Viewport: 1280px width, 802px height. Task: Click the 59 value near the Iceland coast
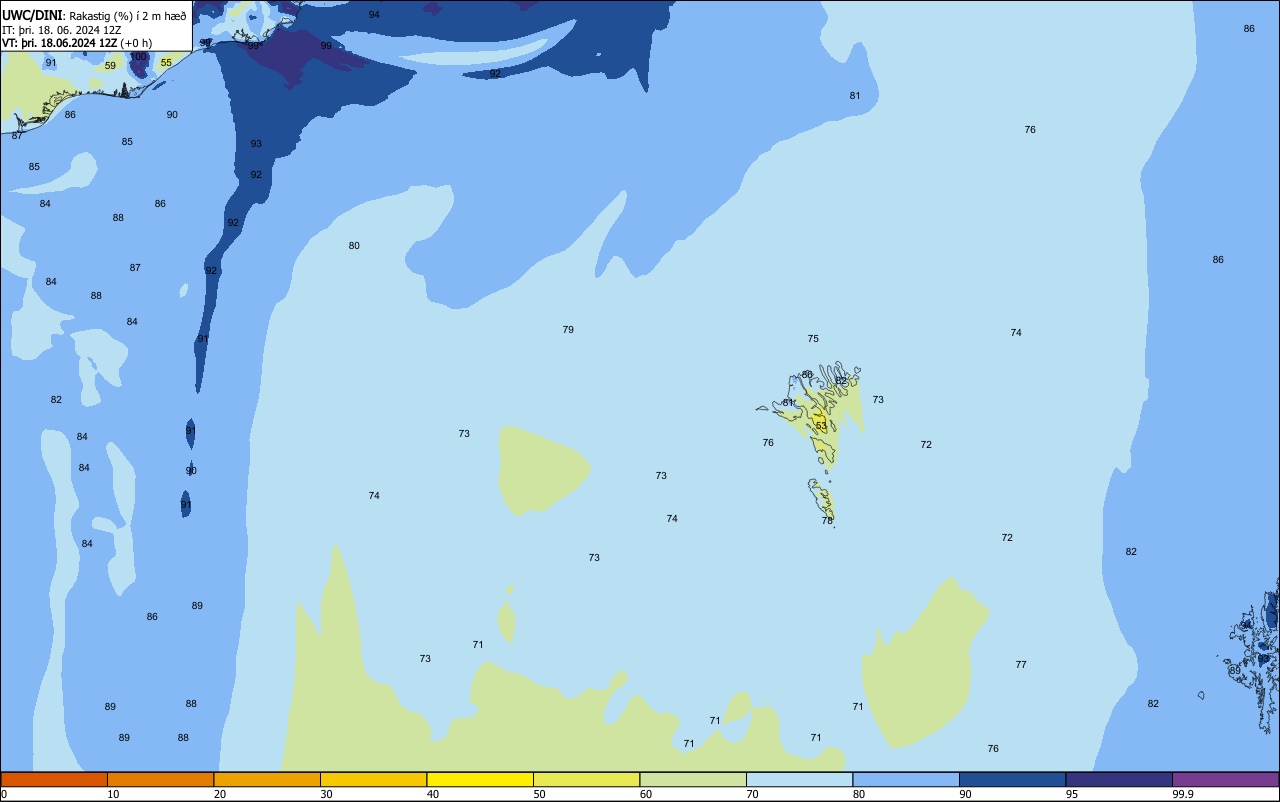tap(110, 66)
